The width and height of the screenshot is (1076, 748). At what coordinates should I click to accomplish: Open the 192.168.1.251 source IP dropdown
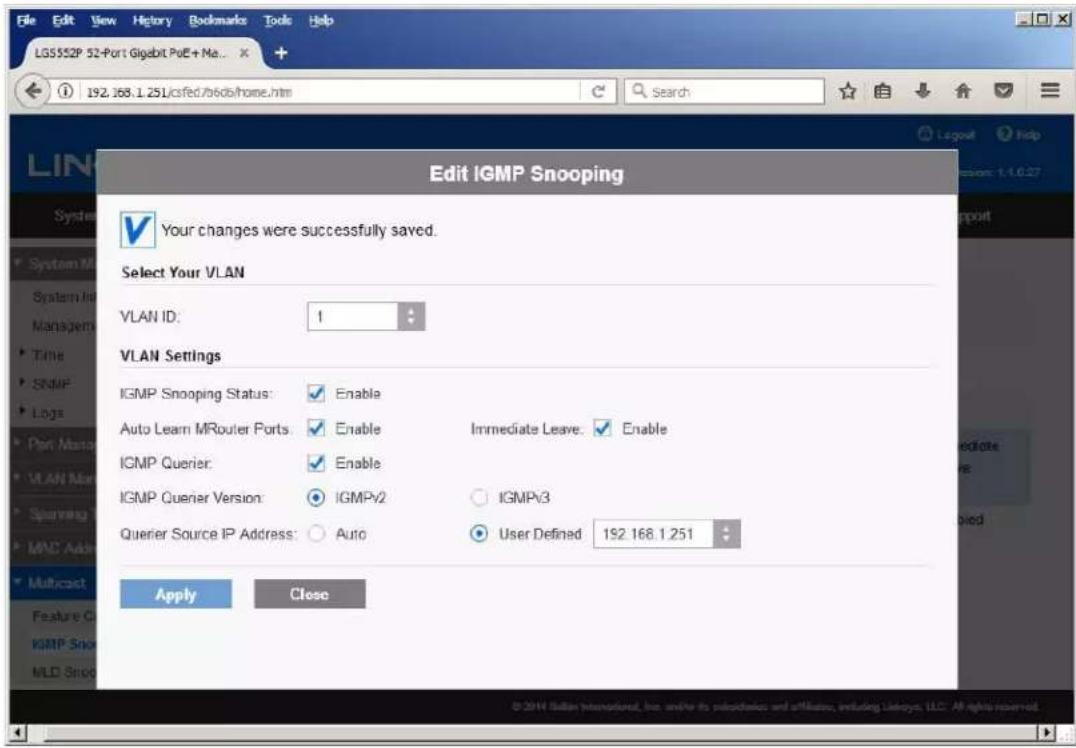tap(666, 534)
